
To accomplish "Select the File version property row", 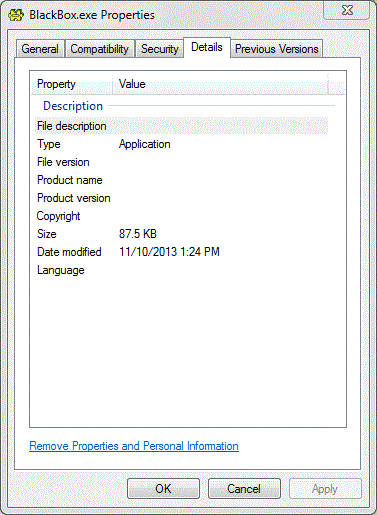I will pyautogui.click(x=182, y=162).
